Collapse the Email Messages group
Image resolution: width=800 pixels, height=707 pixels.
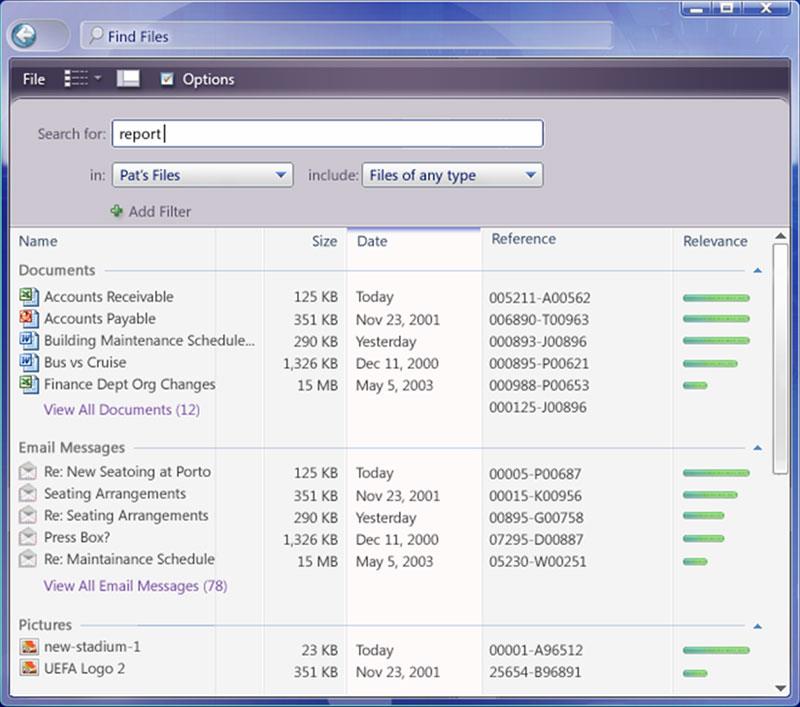(758, 448)
